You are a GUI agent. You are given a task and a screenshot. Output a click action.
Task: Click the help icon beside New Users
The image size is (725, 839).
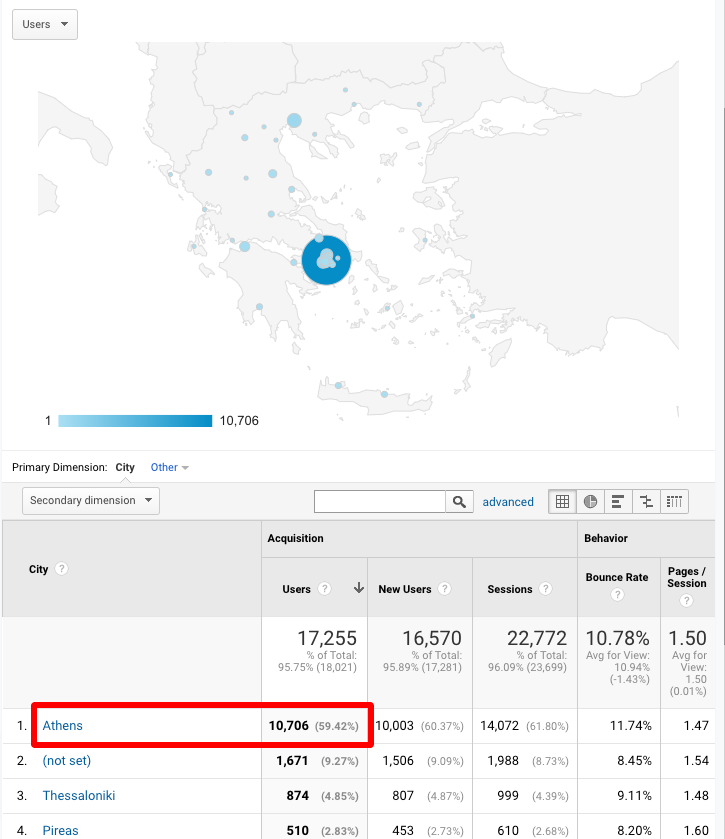click(444, 589)
